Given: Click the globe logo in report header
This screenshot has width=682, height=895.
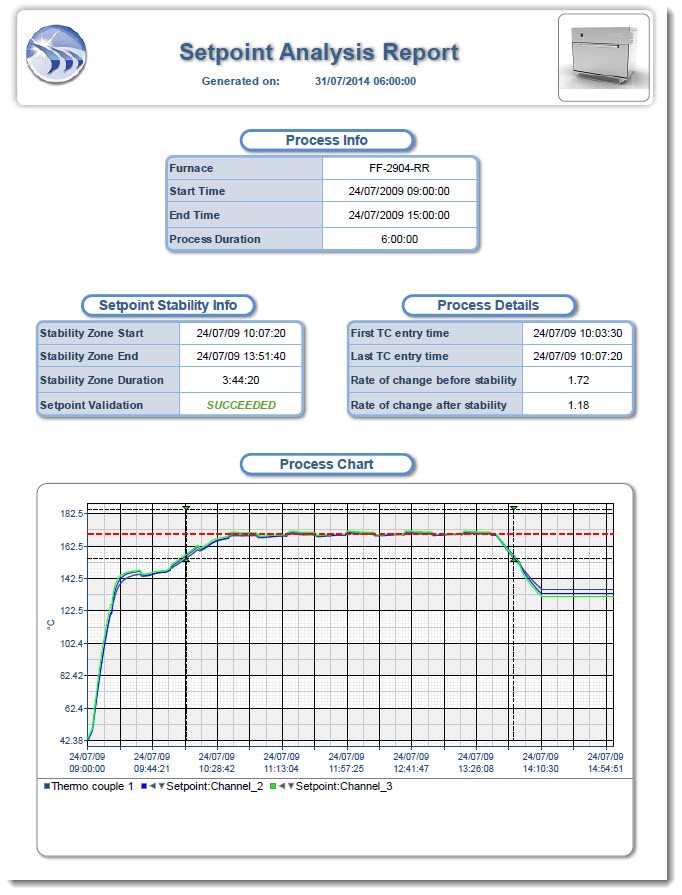Looking at the screenshot, I should tap(57, 54).
